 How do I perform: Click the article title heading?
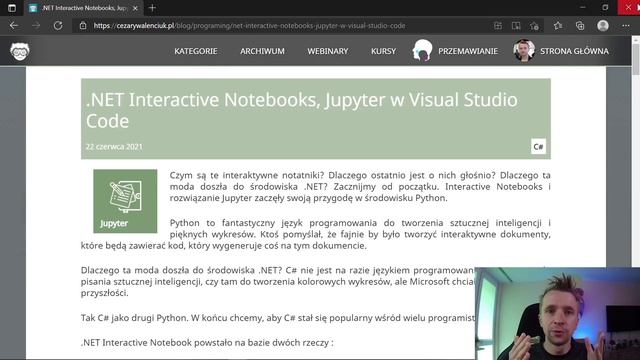click(x=302, y=110)
